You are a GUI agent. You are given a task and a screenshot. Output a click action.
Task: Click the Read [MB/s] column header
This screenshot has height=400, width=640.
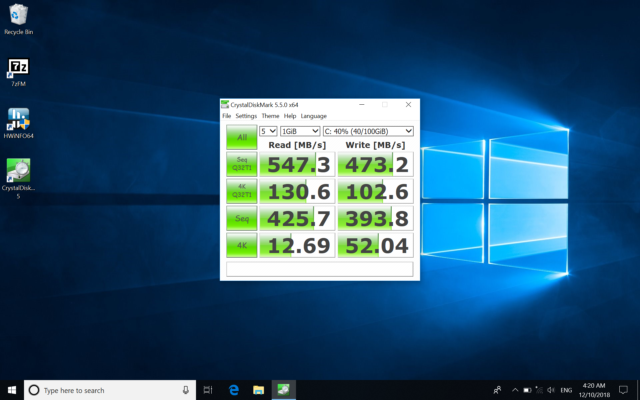point(297,145)
